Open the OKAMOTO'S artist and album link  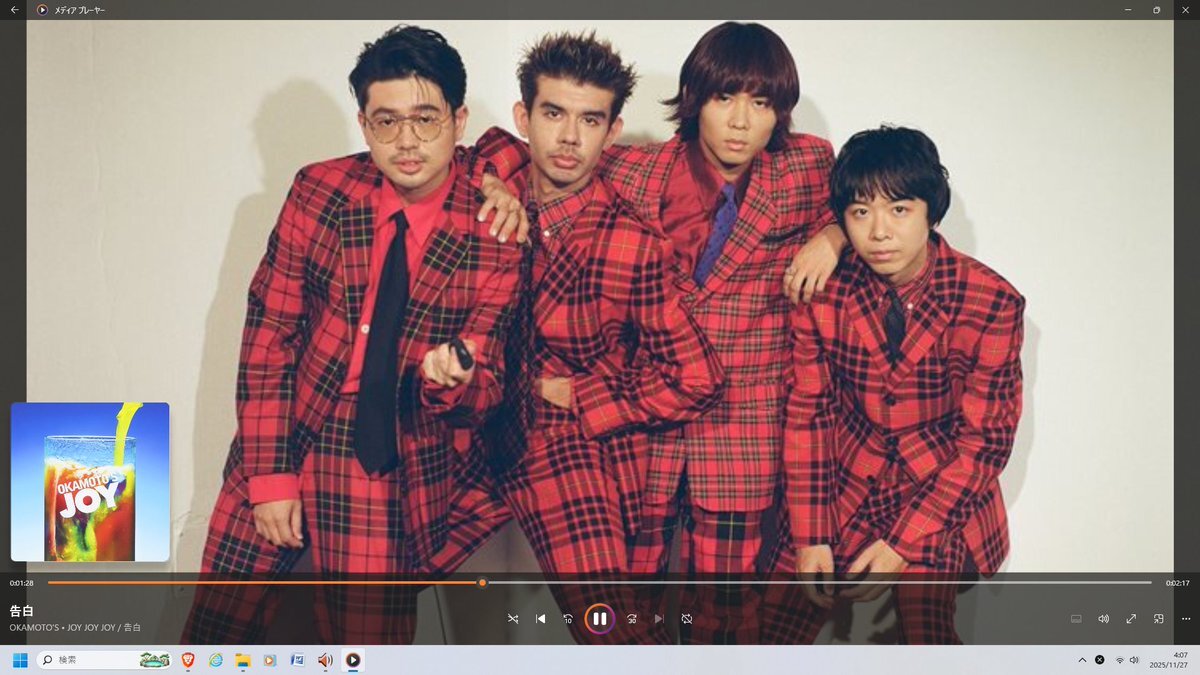pyautogui.click(x=75, y=628)
